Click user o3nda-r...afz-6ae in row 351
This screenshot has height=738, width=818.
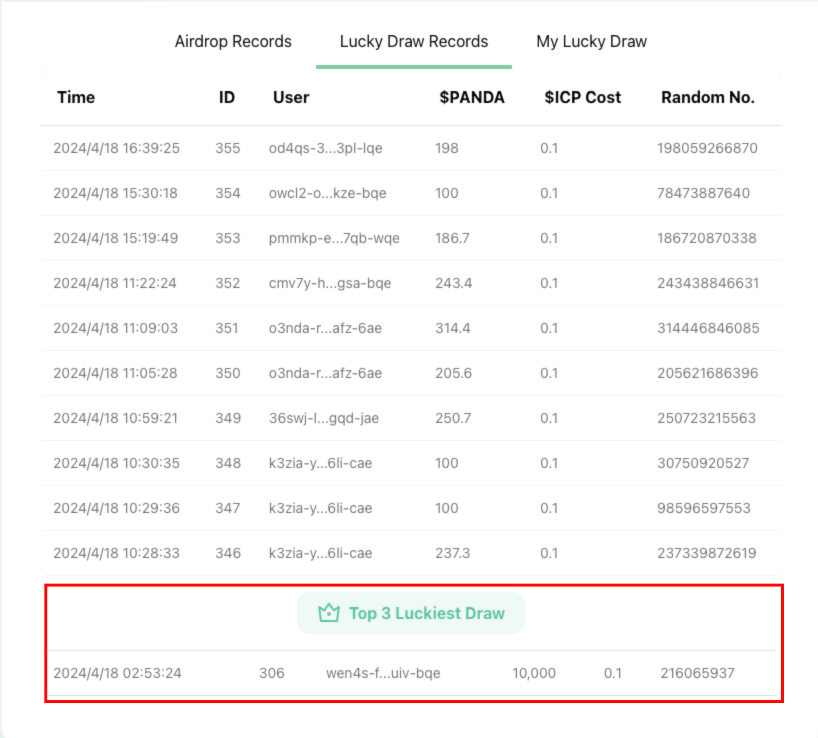[x=325, y=328]
